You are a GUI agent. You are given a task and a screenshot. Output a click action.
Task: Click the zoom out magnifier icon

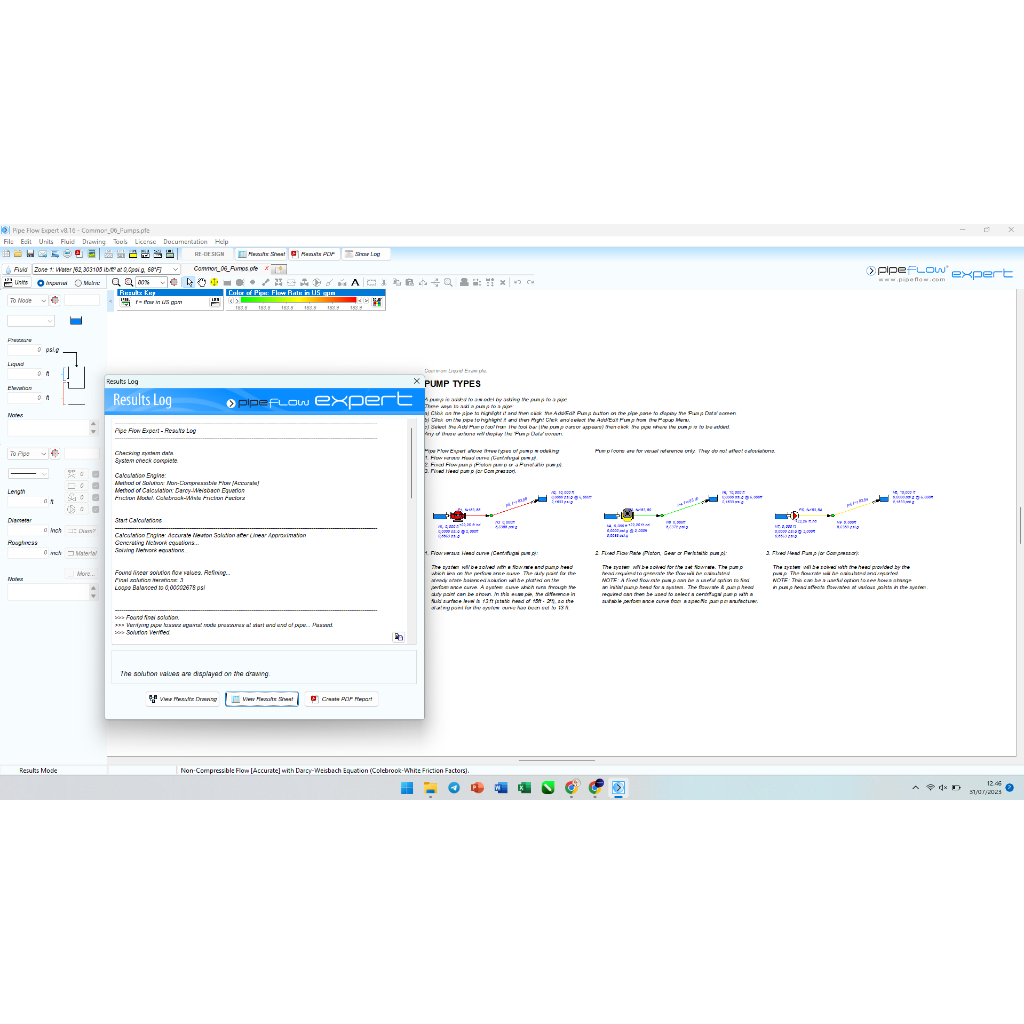pyautogui.click(x=129, y=283)
